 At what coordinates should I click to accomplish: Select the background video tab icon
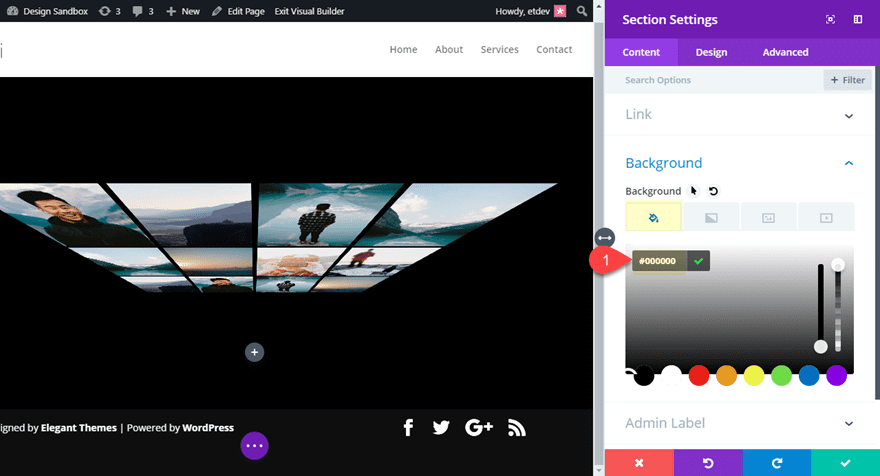[826, 217]
